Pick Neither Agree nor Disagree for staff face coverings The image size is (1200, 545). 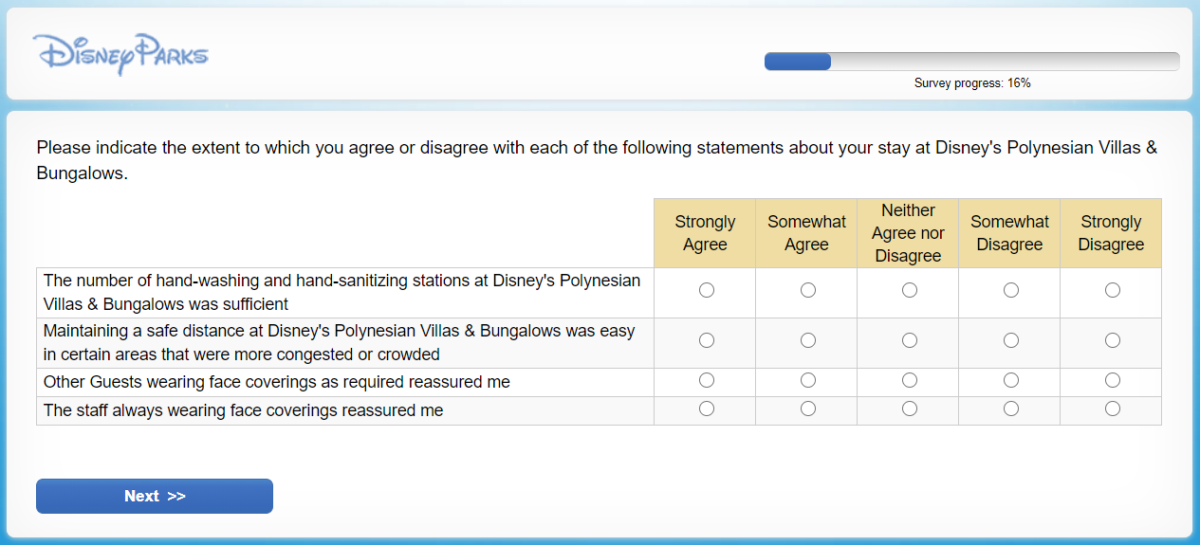click(909, 408)
